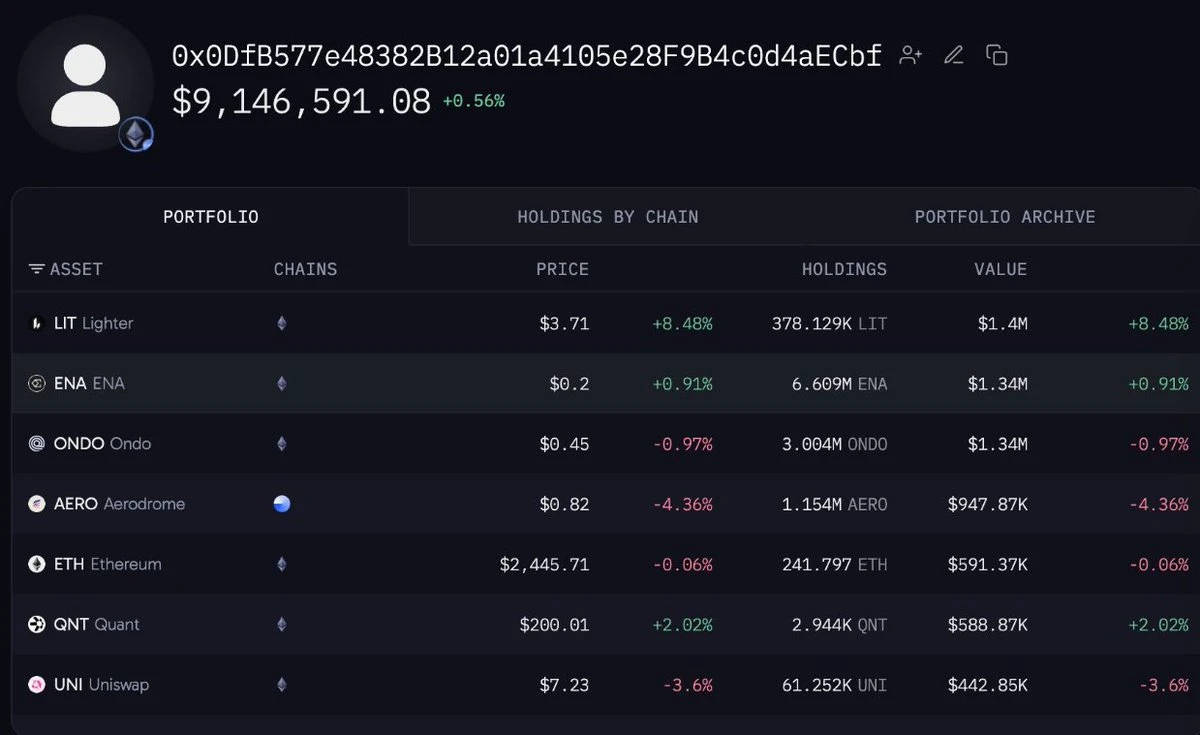Click the LIT Lighter token icon
Viewport: 1200px width, 735px height.
[x=36, y=324]
